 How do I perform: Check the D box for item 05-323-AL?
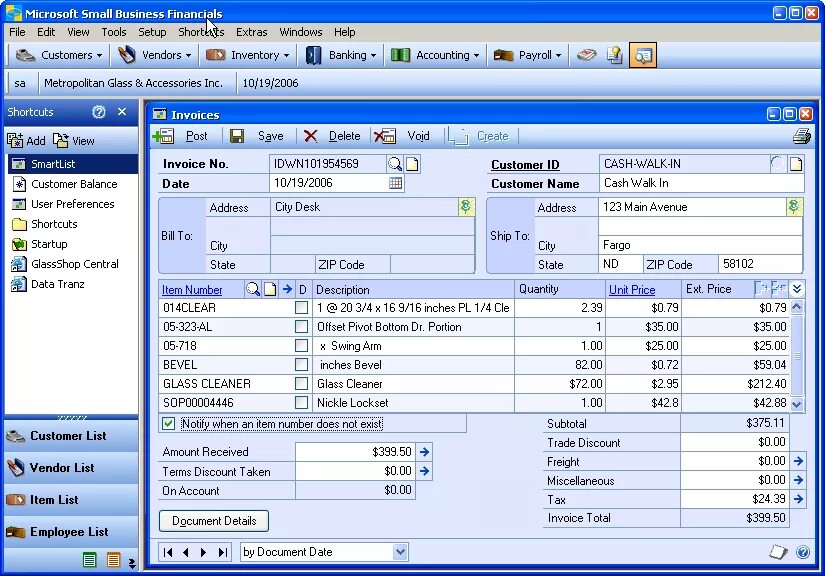(x=301, y=327)
